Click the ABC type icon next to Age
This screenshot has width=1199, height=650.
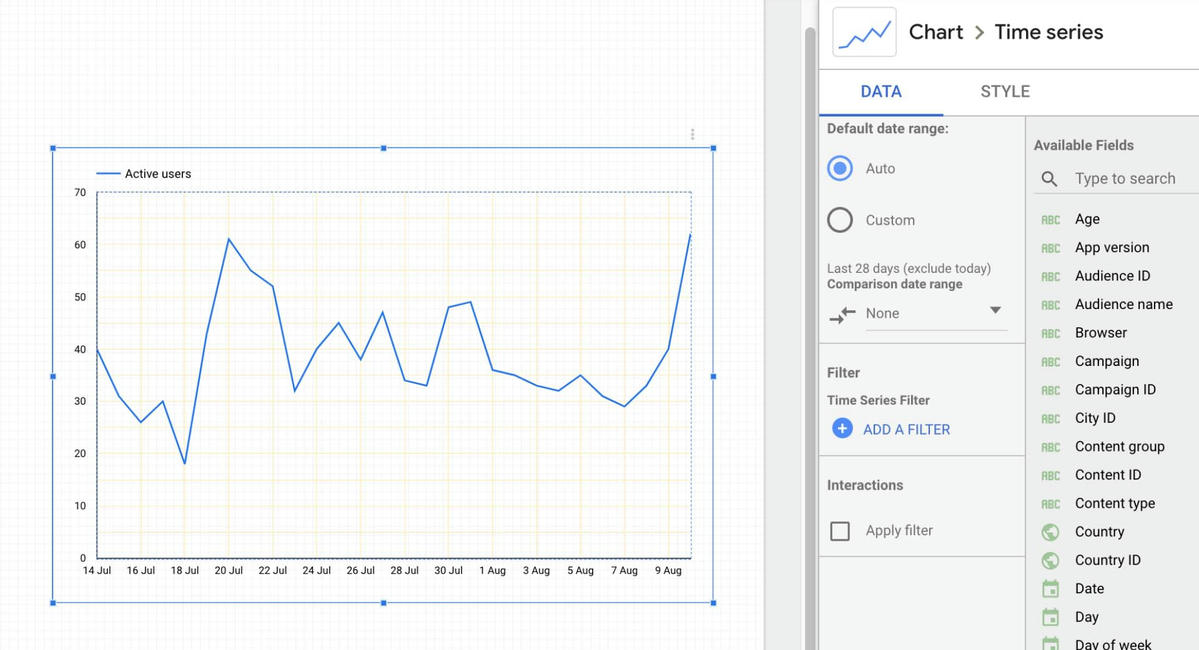click(x=1051, y=220)
